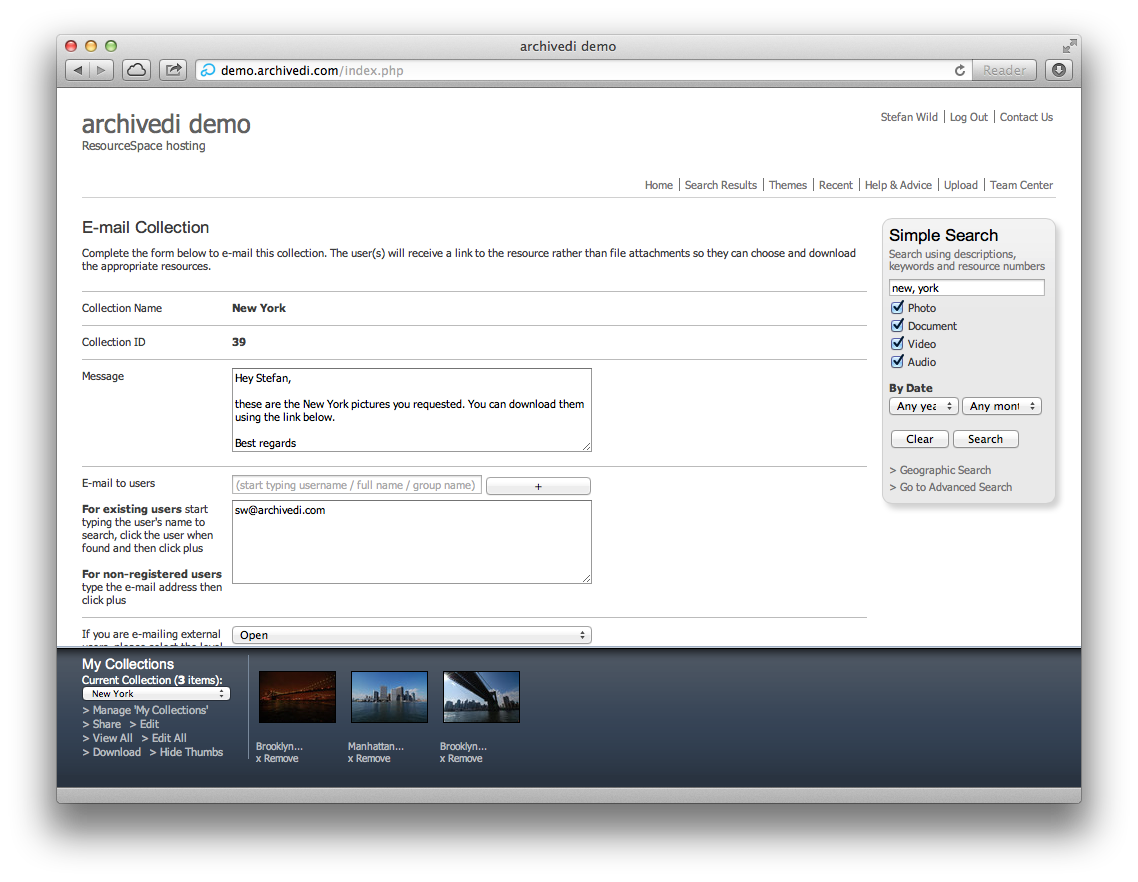Remove the Manhattan item from the collection

(369, 759)
